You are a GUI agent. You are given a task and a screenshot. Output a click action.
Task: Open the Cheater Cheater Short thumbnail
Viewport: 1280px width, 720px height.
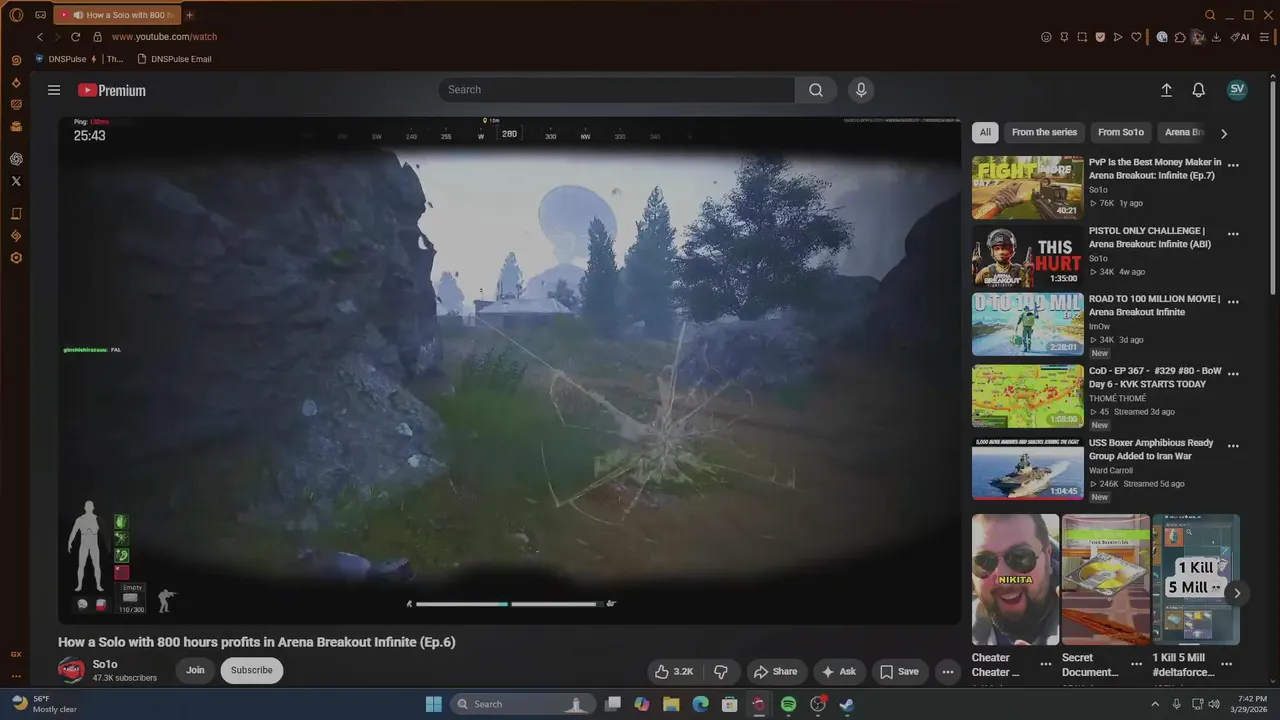click(1015, 579)
